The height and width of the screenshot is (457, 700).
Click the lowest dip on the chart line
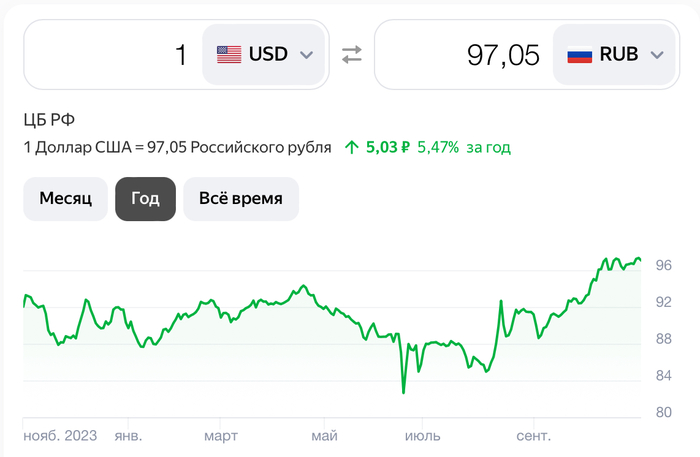point(404,392)
